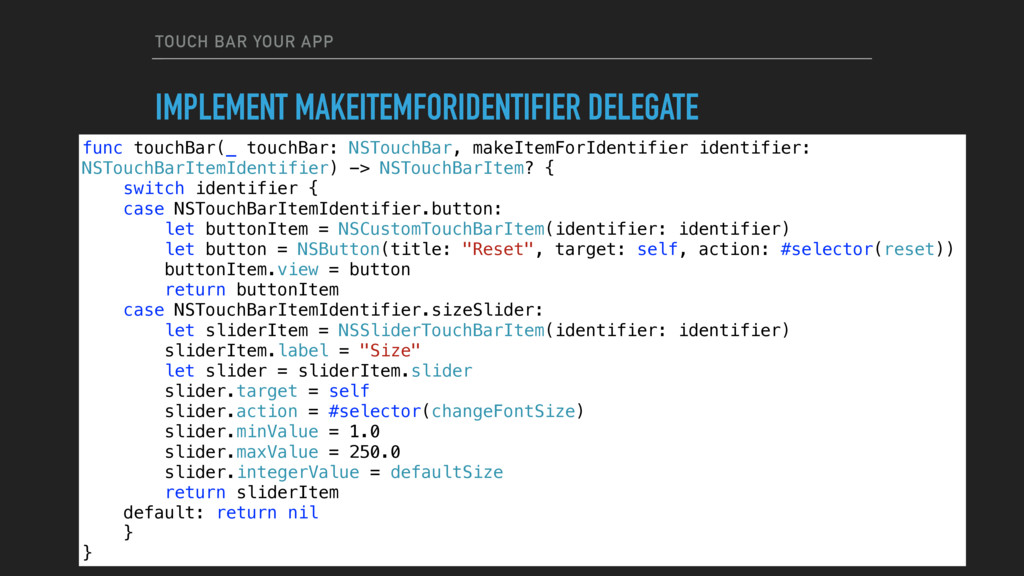Click the func keyword in the code
The width and height of the screenshot is (1024, 576).
point(103,148)
